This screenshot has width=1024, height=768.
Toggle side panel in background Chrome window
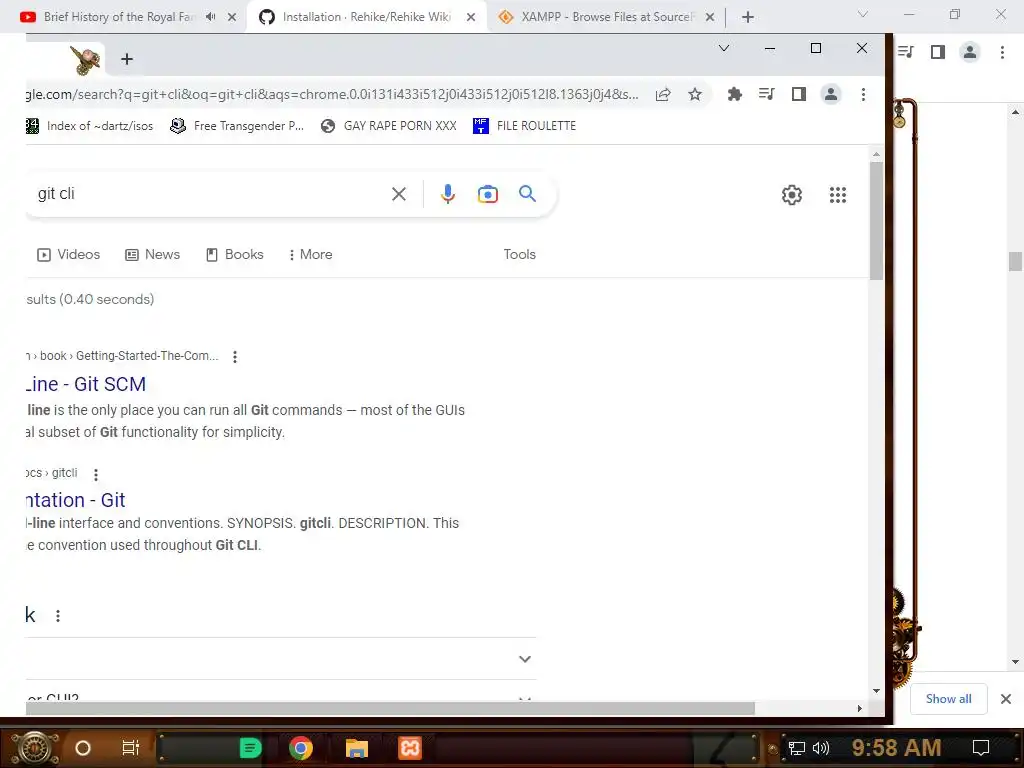point(937,52)
